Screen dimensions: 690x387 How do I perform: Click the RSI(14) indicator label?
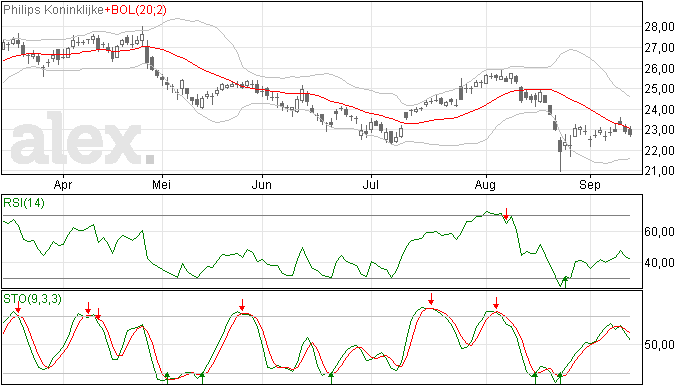click(24, 203)
